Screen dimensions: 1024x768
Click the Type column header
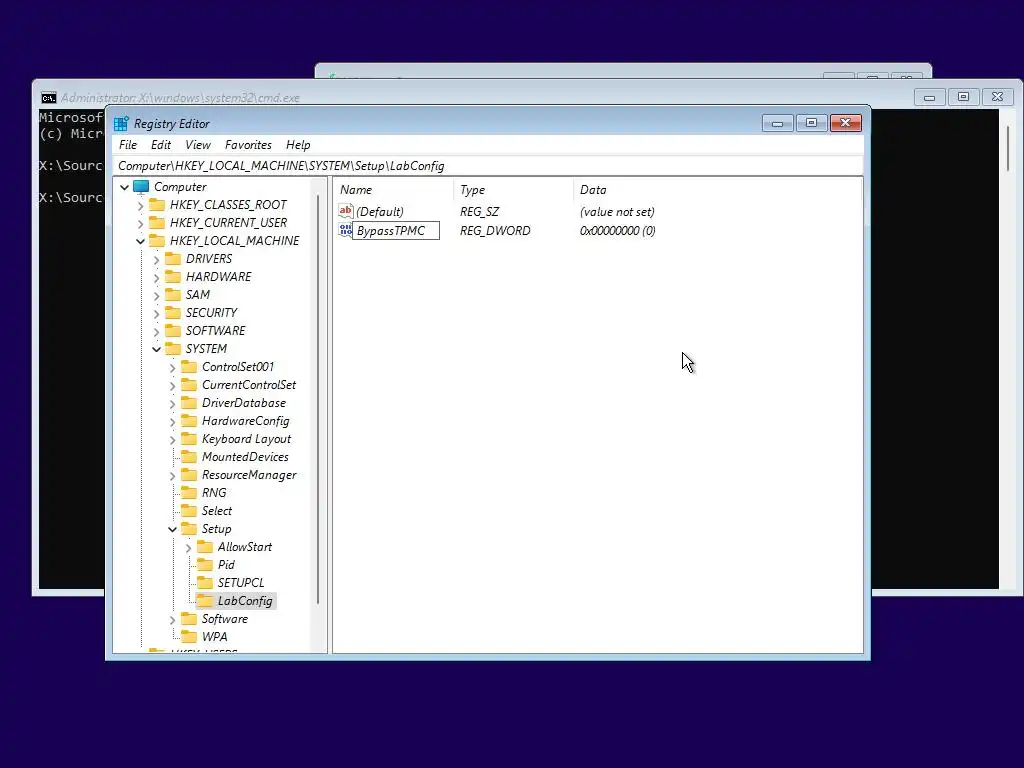tap(513, 190)
